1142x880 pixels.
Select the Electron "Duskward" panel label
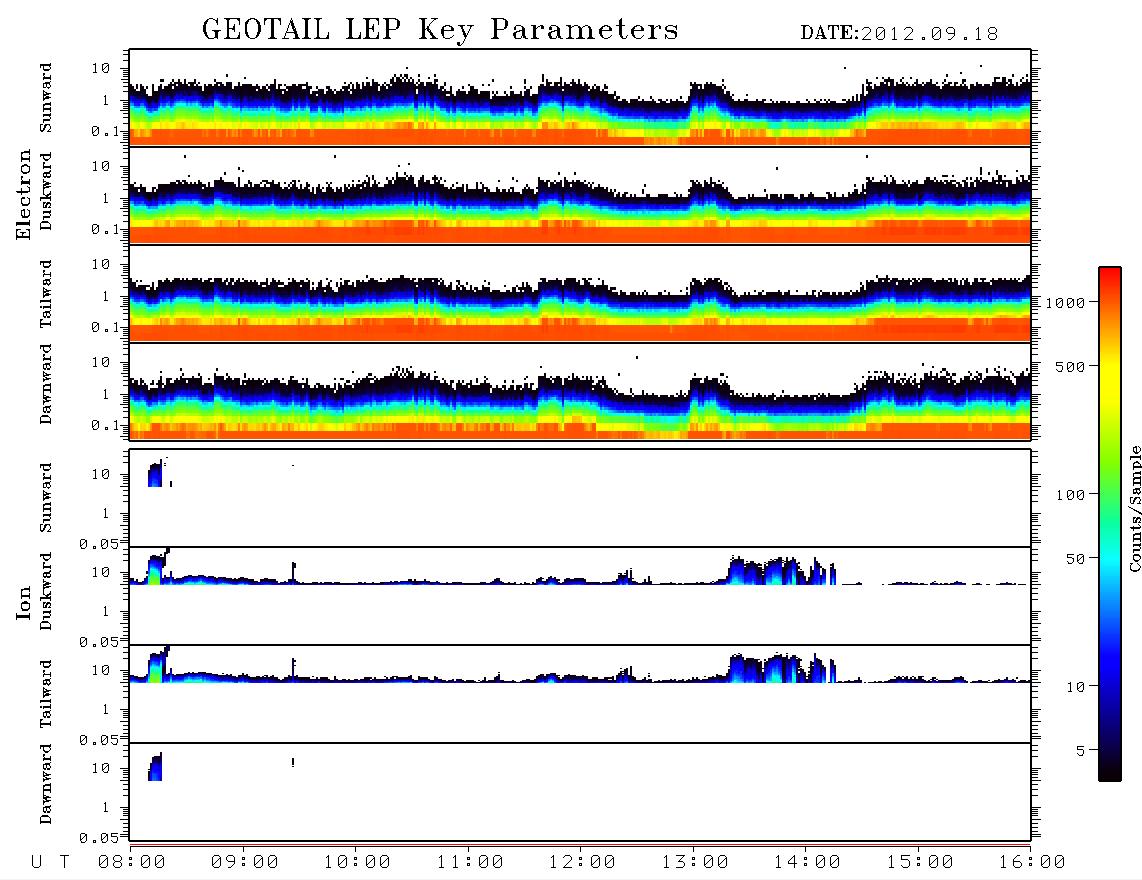tap(46, 191)
